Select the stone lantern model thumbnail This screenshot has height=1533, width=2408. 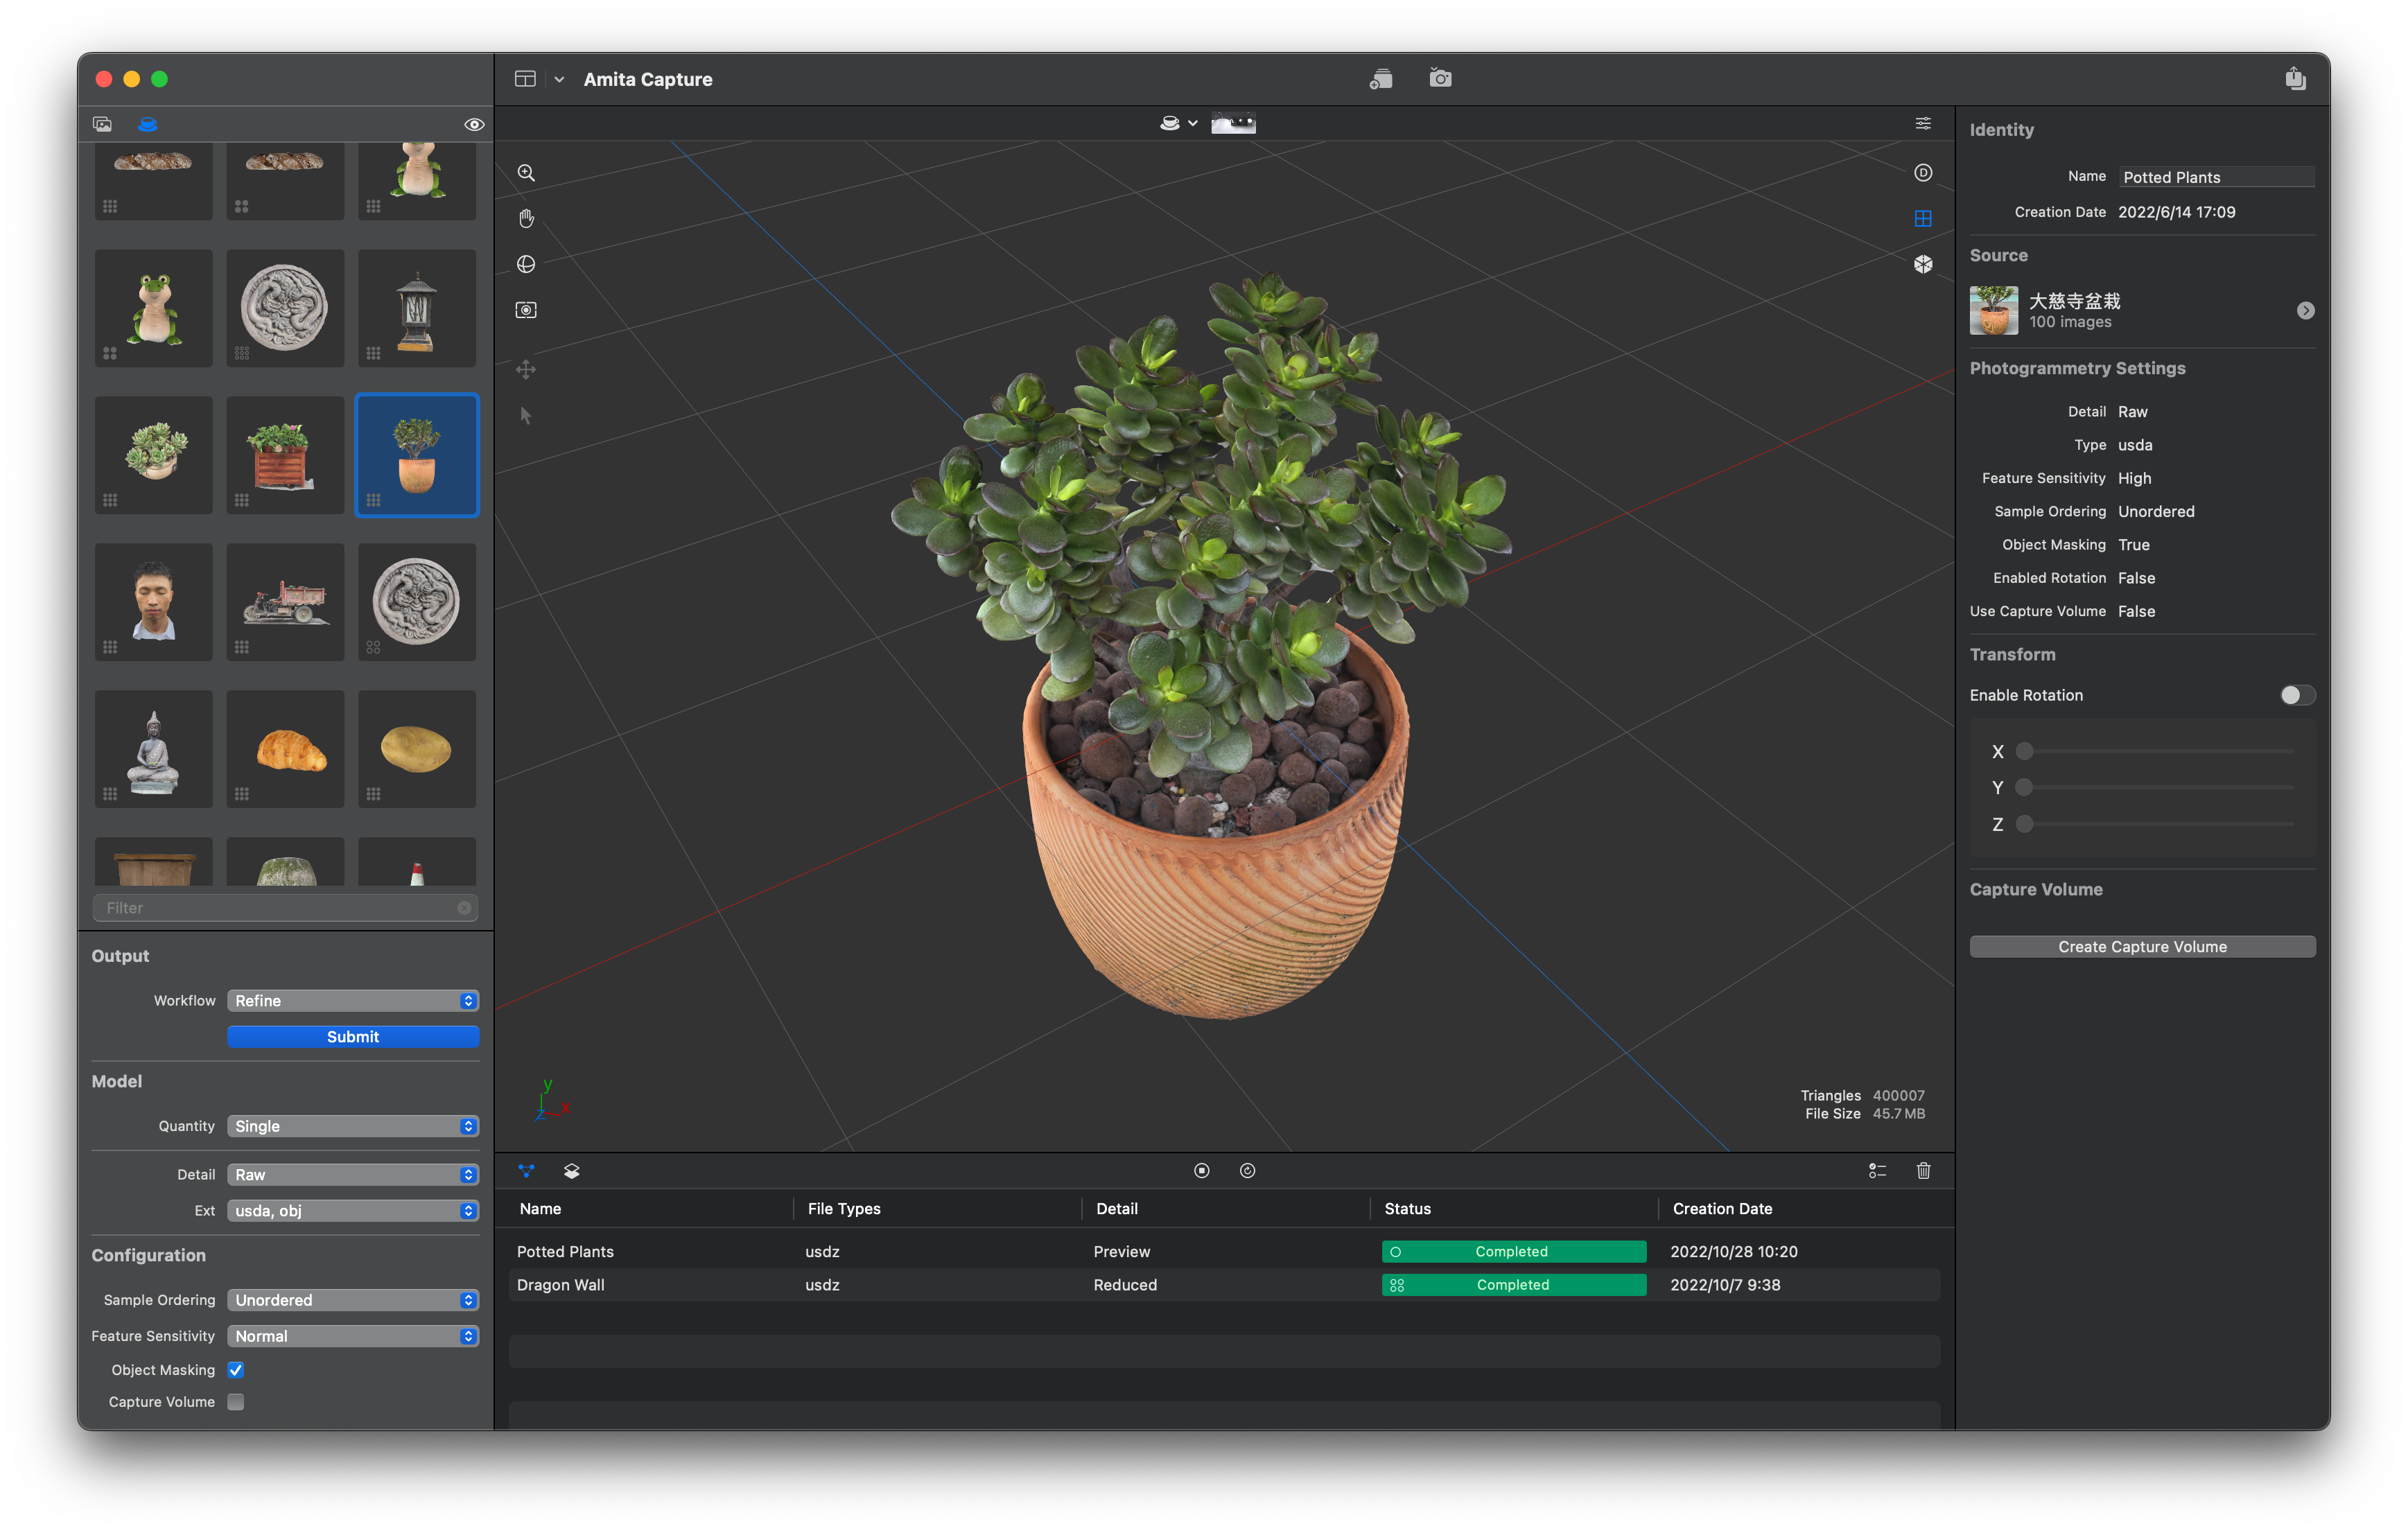(x=417, y=308)
